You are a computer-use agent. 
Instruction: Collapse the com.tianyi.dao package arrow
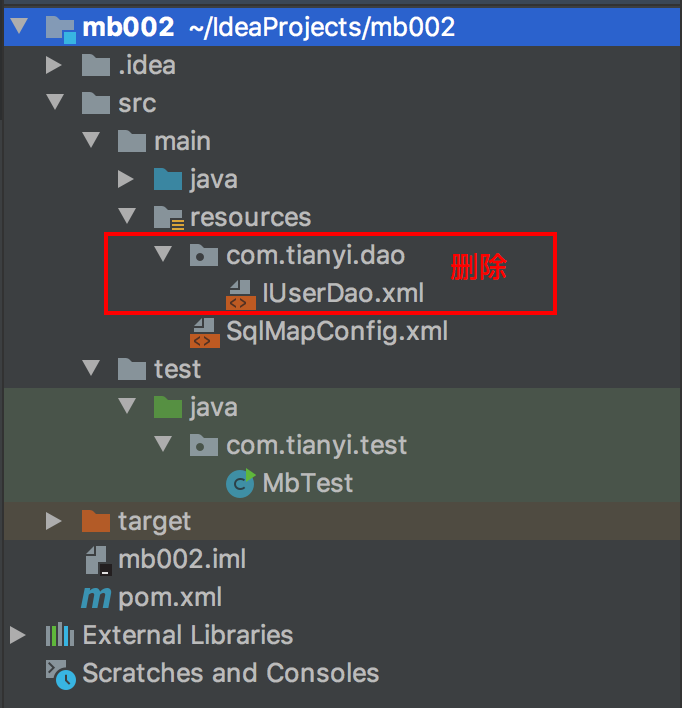162,255
